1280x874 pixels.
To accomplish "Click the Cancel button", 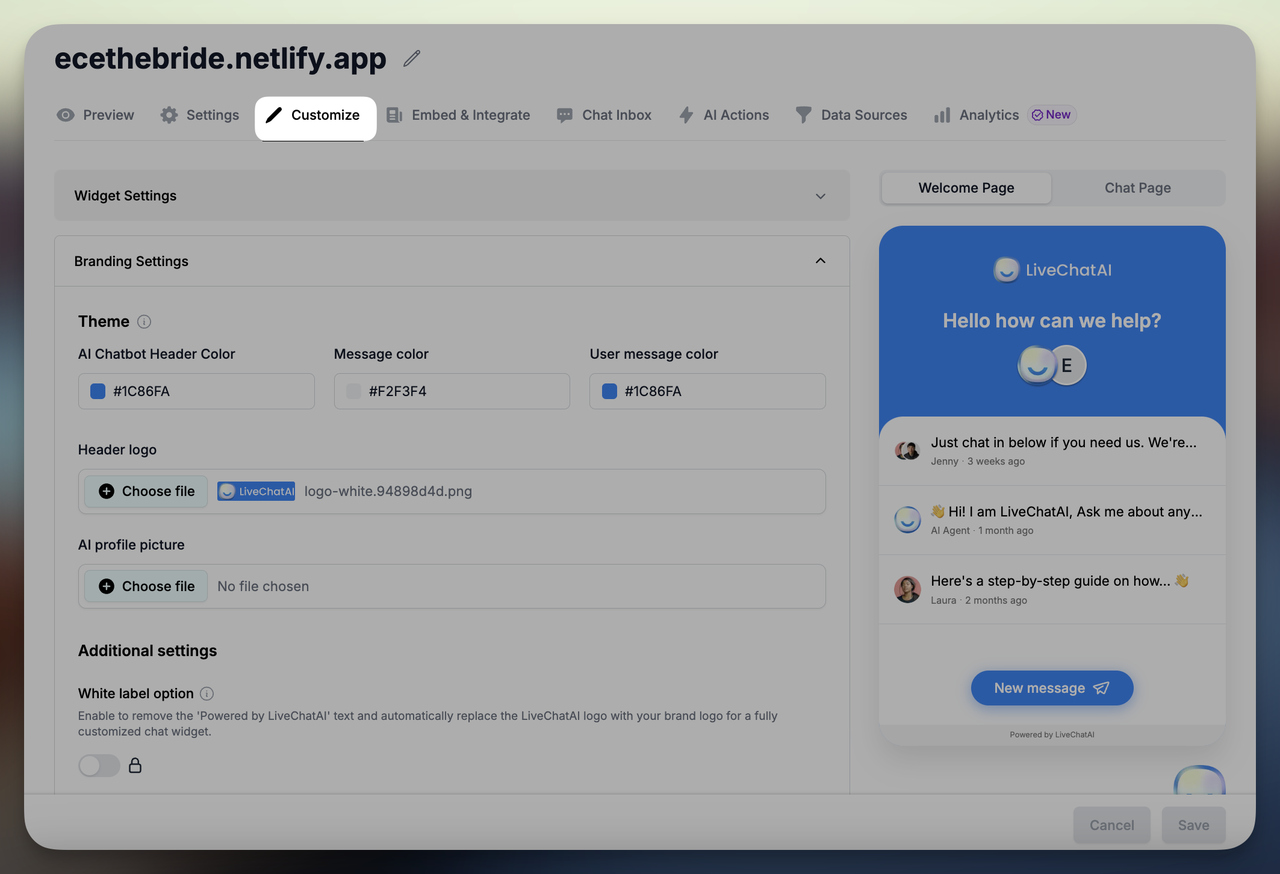I will coord(1112,825).
